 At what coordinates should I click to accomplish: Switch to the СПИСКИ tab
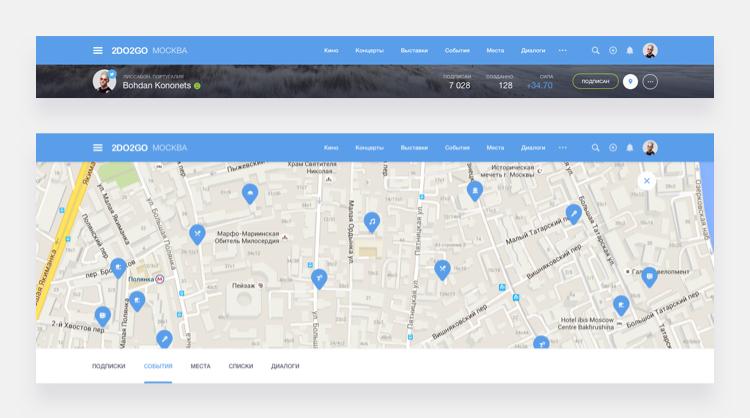pos(240,366)
